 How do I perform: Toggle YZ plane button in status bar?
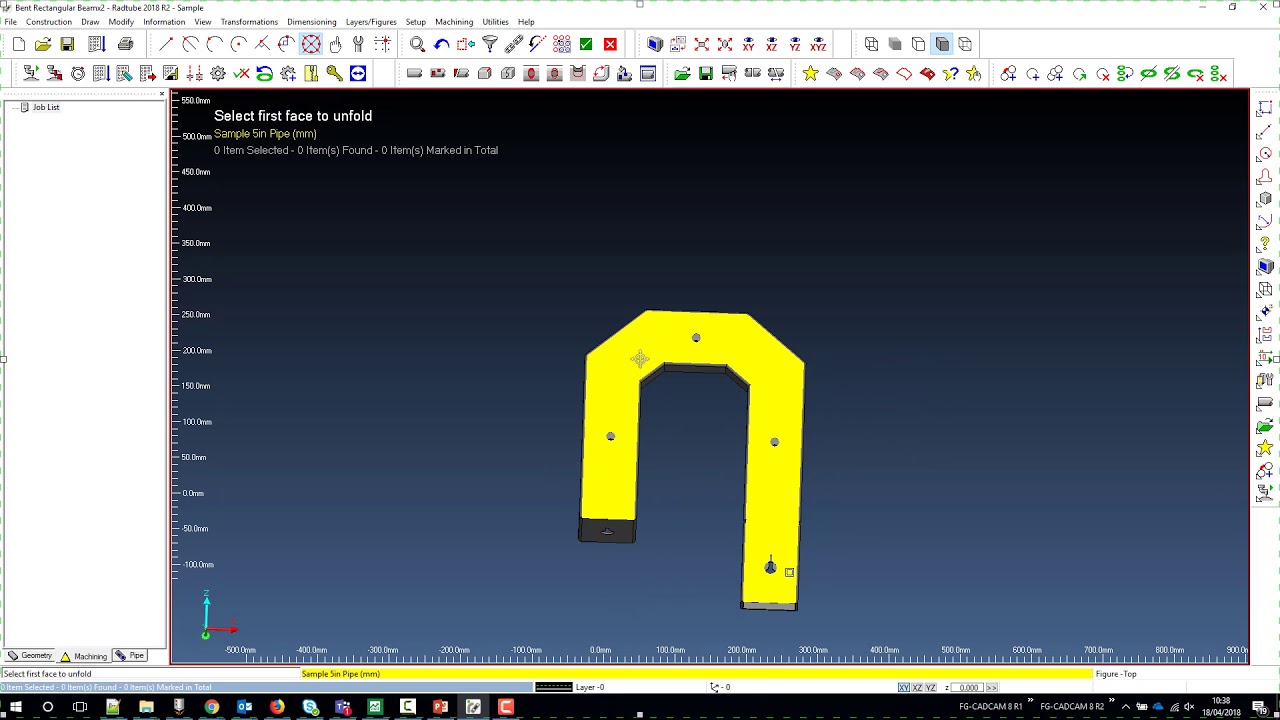(930, 687)
